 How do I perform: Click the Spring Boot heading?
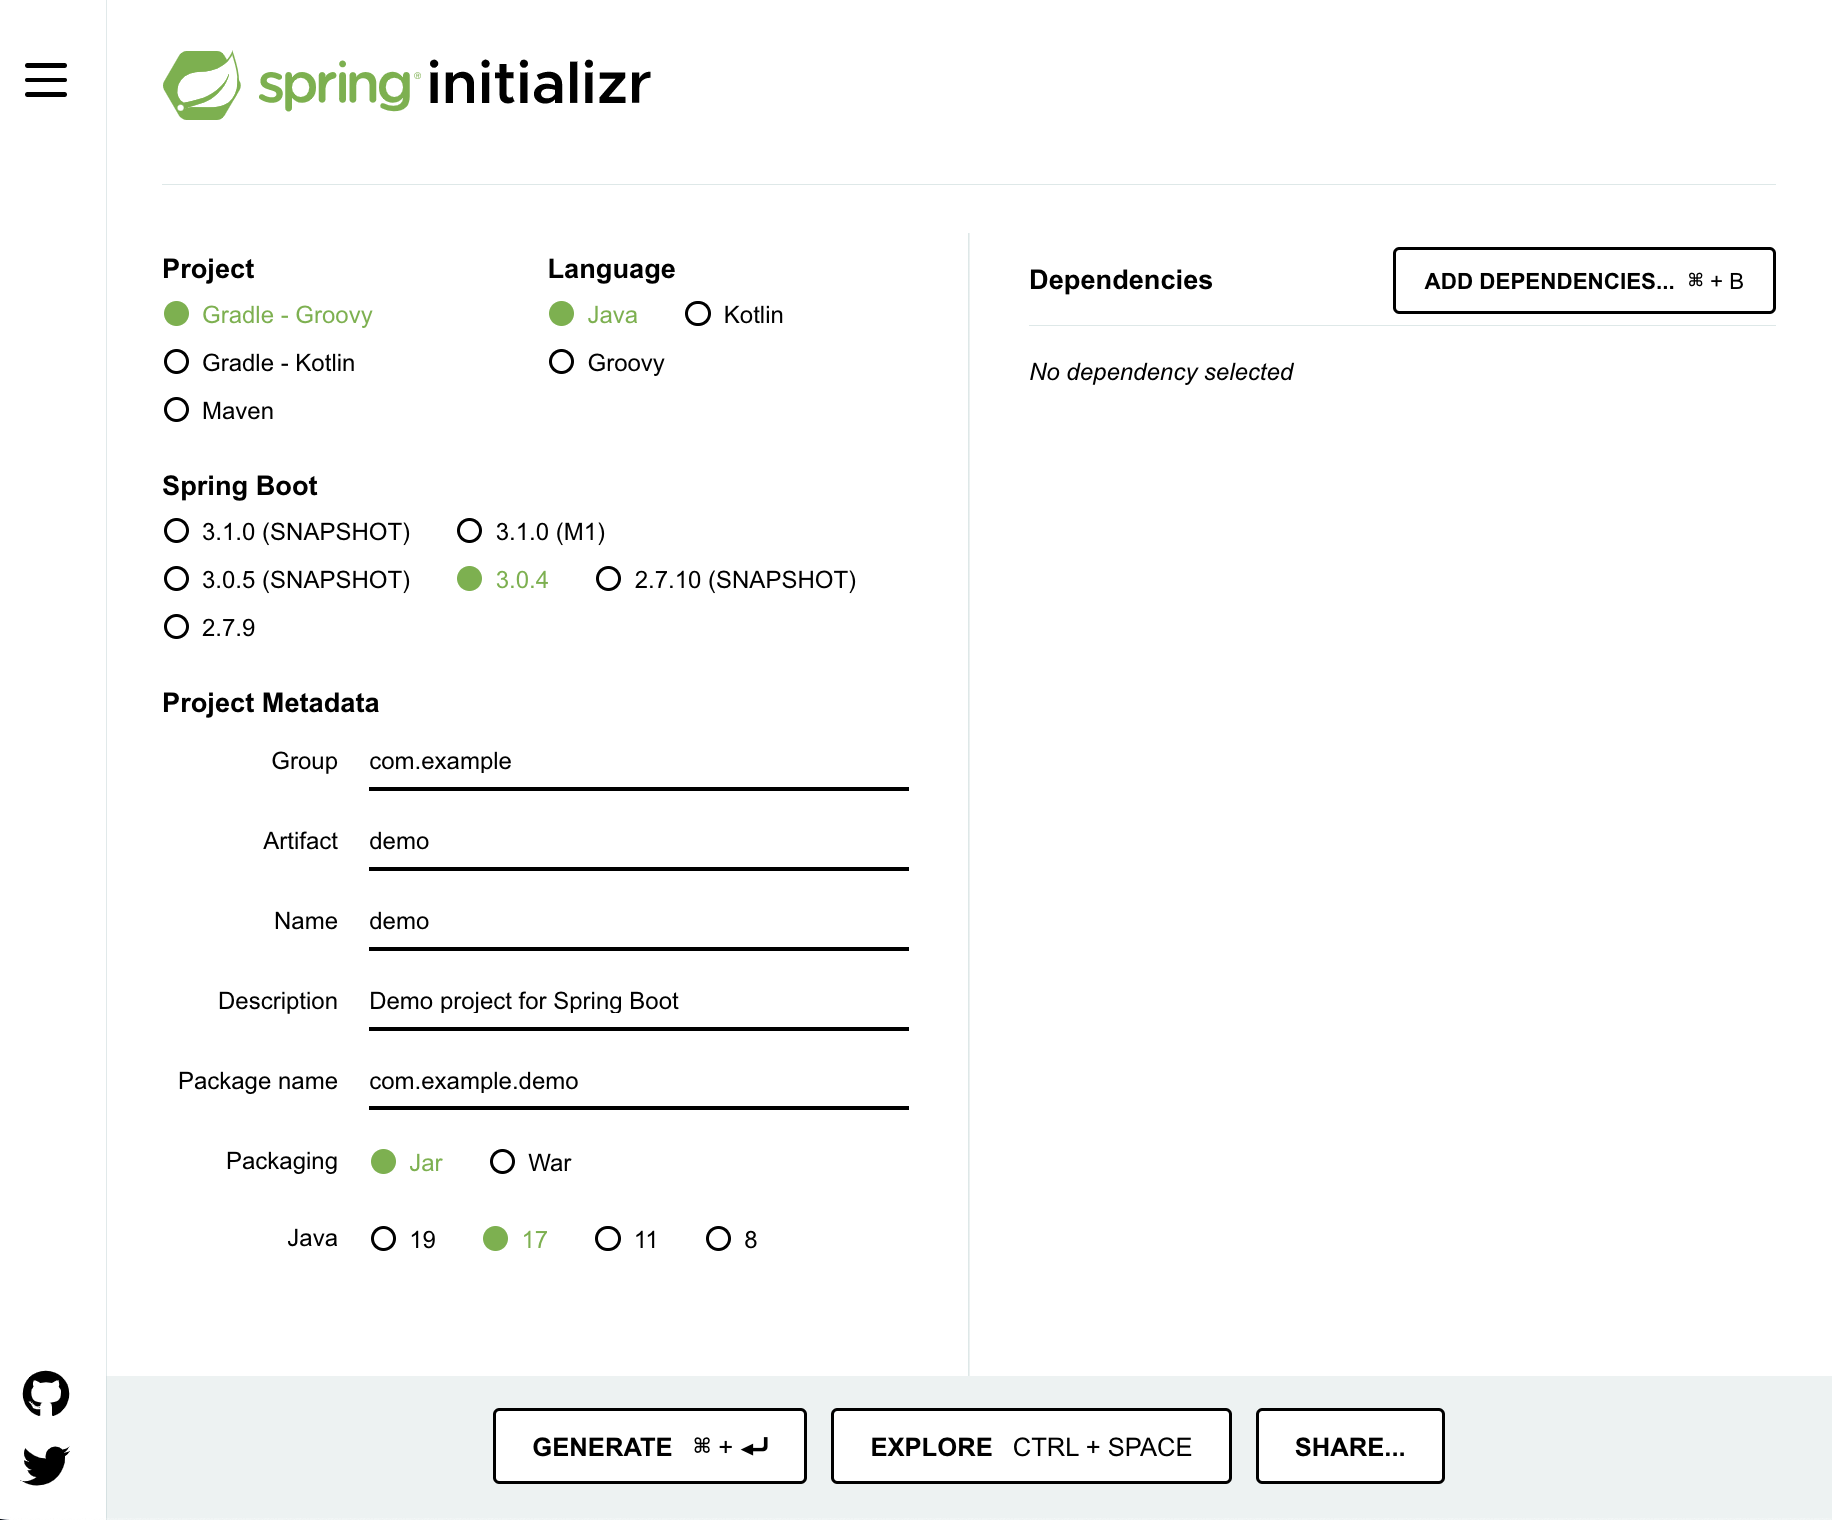pyautogui.click(x=240, y=486)
